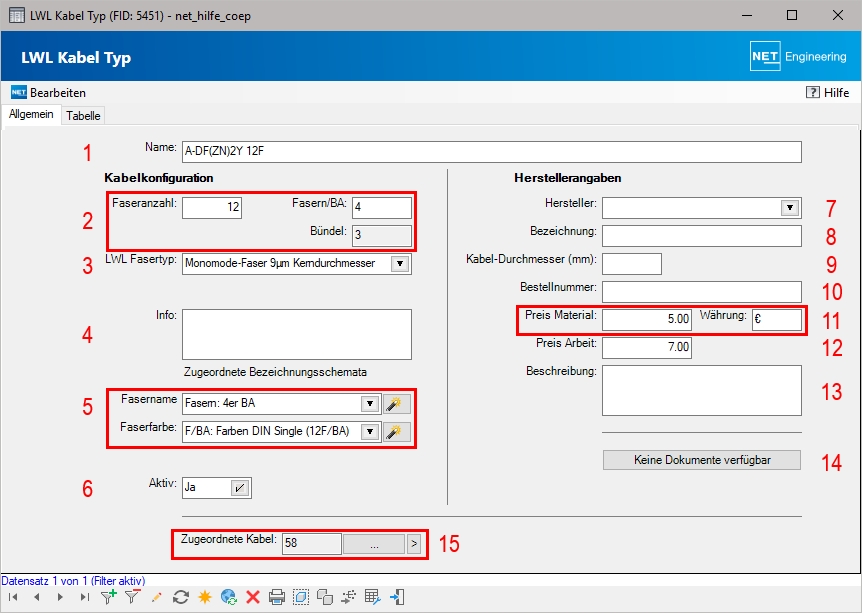This screenshot has height=613, width=862.
Task: Click the window icon in the title bar
Action: [x=17, y=15]
